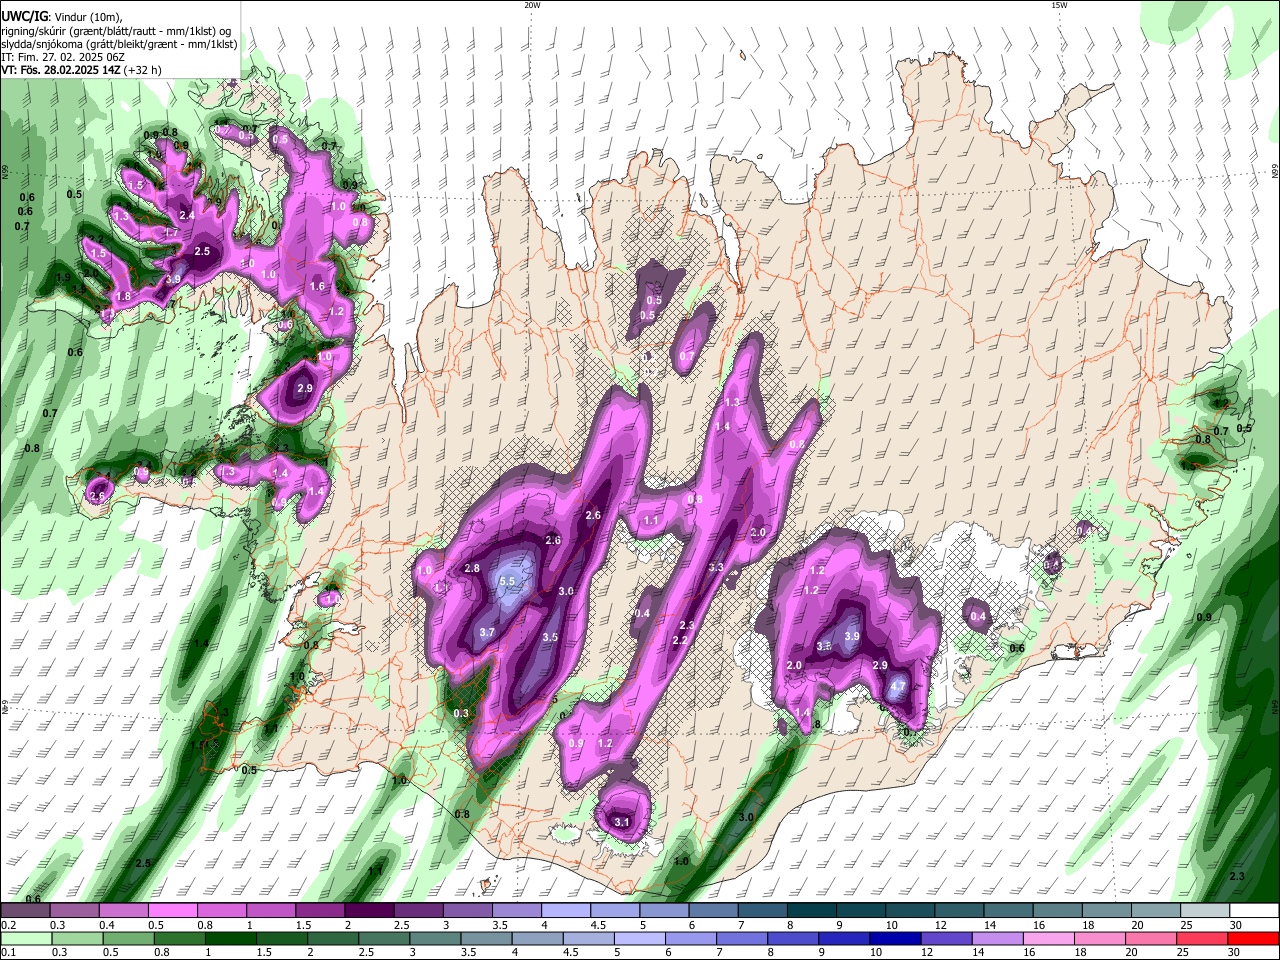Click the 3.3 precipitation value on the map
The image size is (1280, 960).
(716, 567)
